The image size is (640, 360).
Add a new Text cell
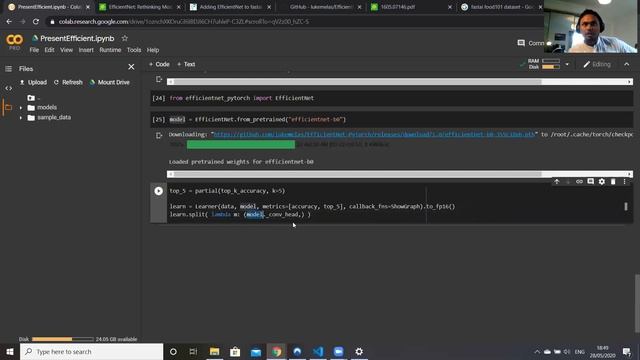tap(186, 64)
